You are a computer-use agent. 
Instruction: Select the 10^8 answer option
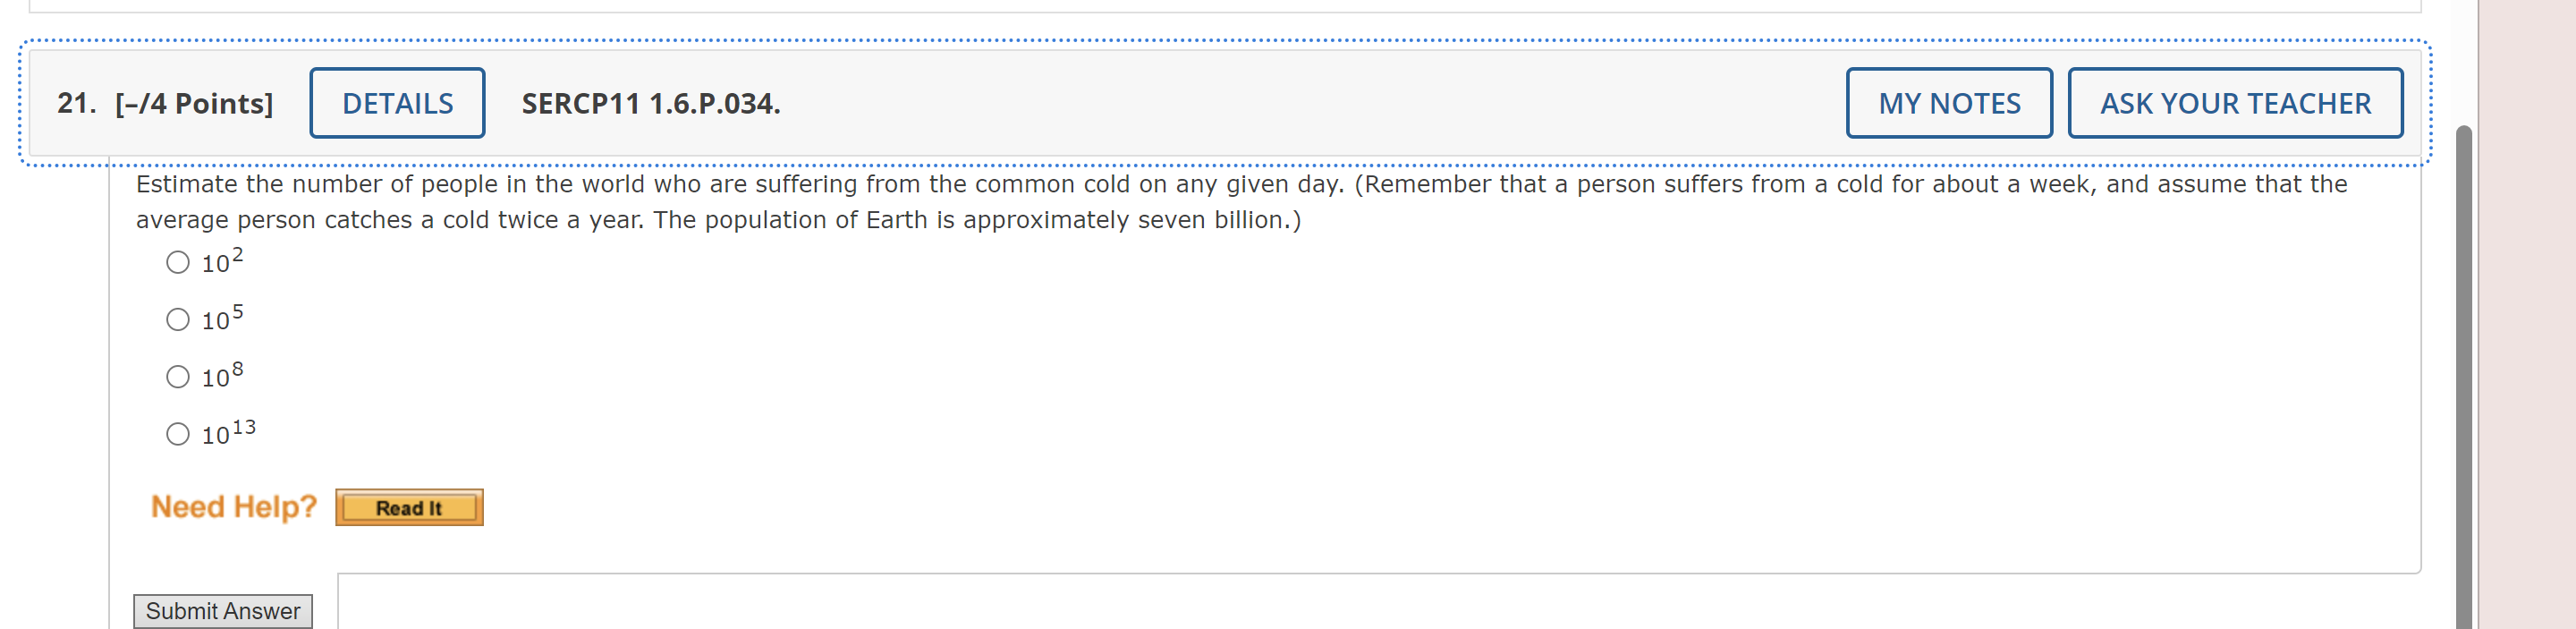click(178, 376)
